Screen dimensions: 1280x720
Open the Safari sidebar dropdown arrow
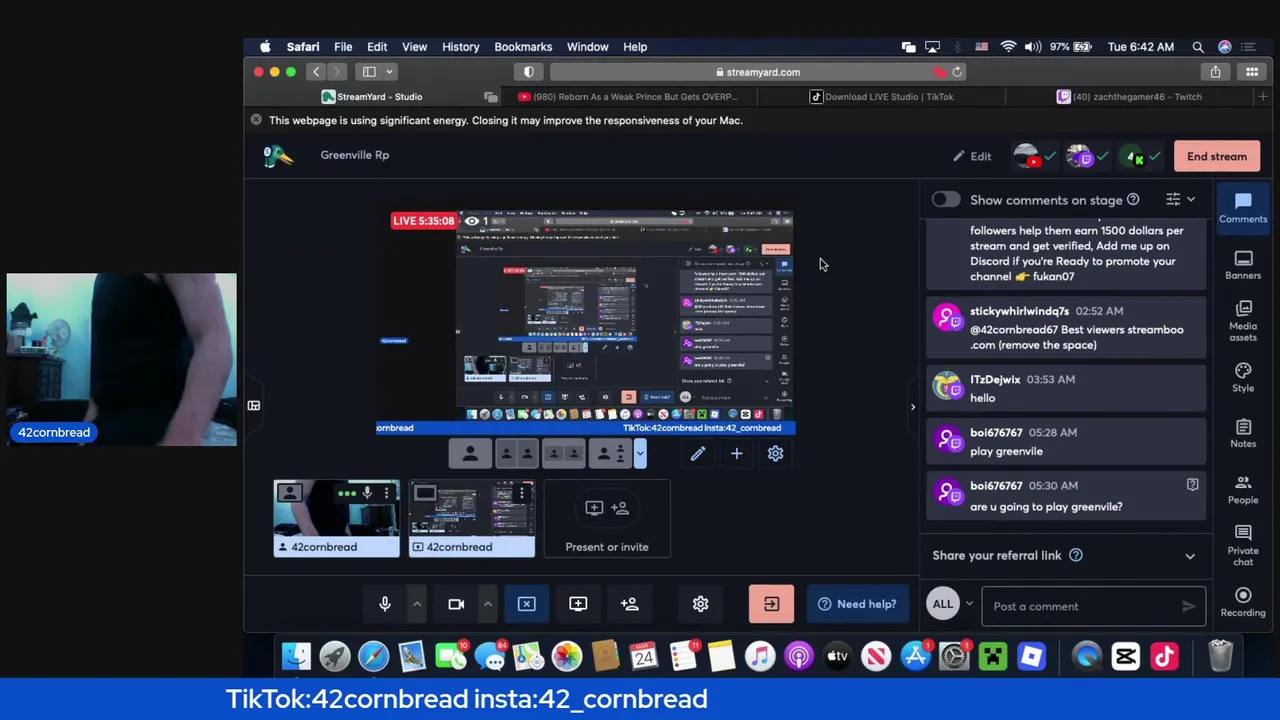pyautogui.click(x=389, y=72)
